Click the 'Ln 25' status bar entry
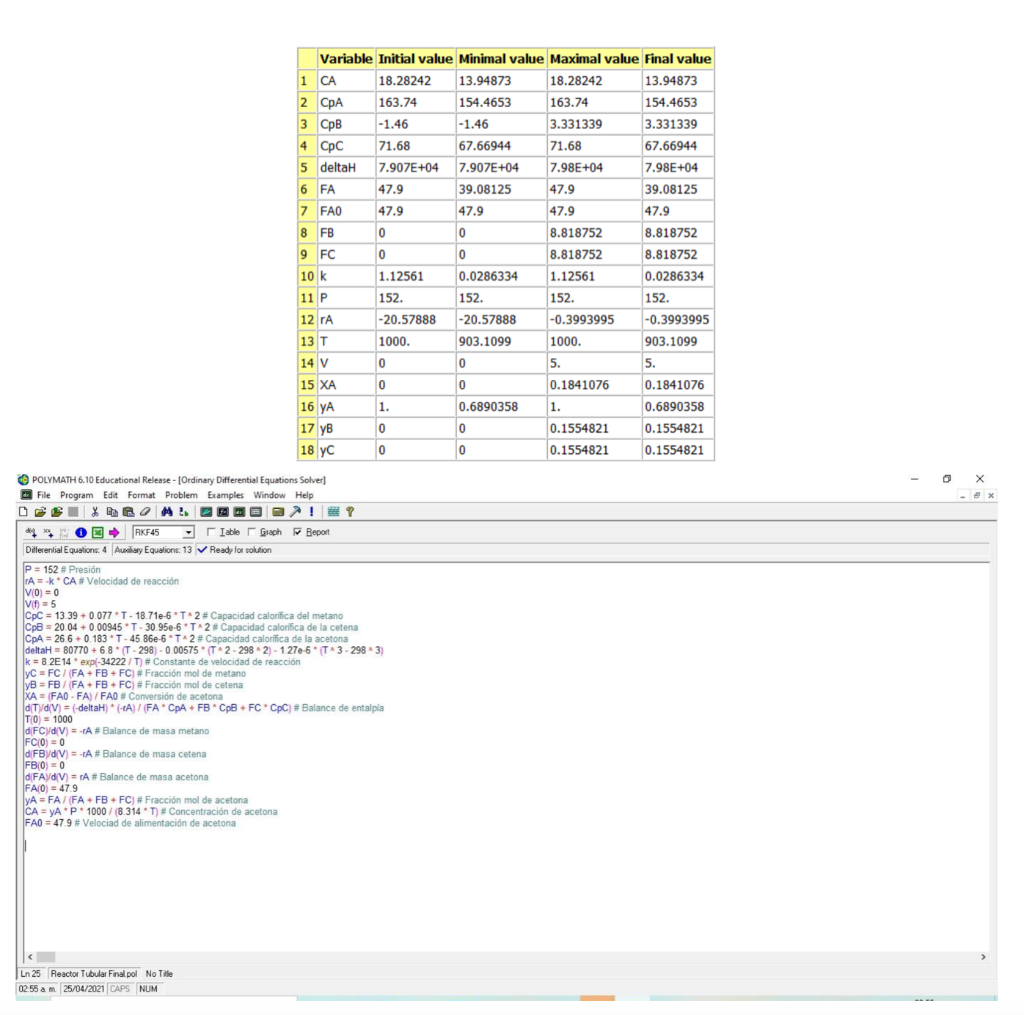The height and width of the screenshot is (1015, 1024). point(31,974)
